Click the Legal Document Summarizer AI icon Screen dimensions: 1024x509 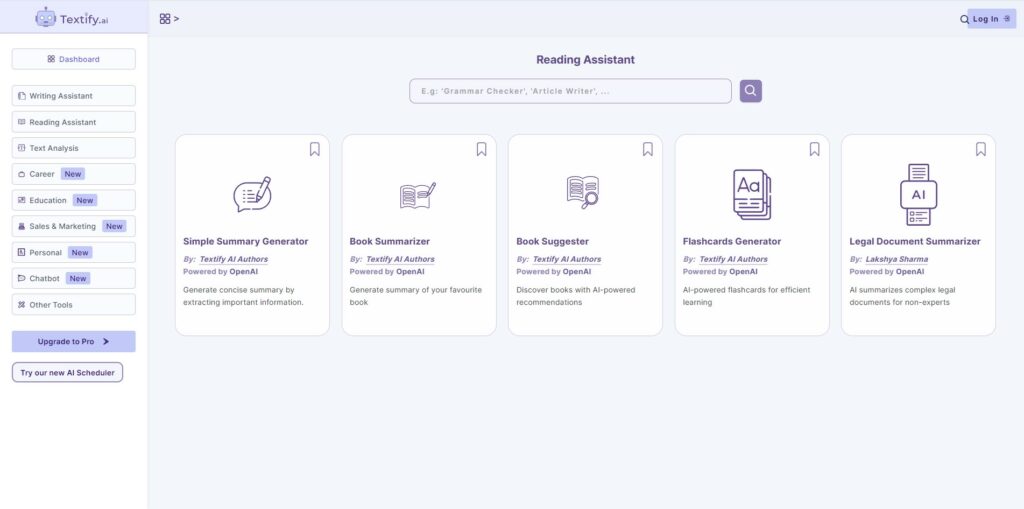(918, 195)
